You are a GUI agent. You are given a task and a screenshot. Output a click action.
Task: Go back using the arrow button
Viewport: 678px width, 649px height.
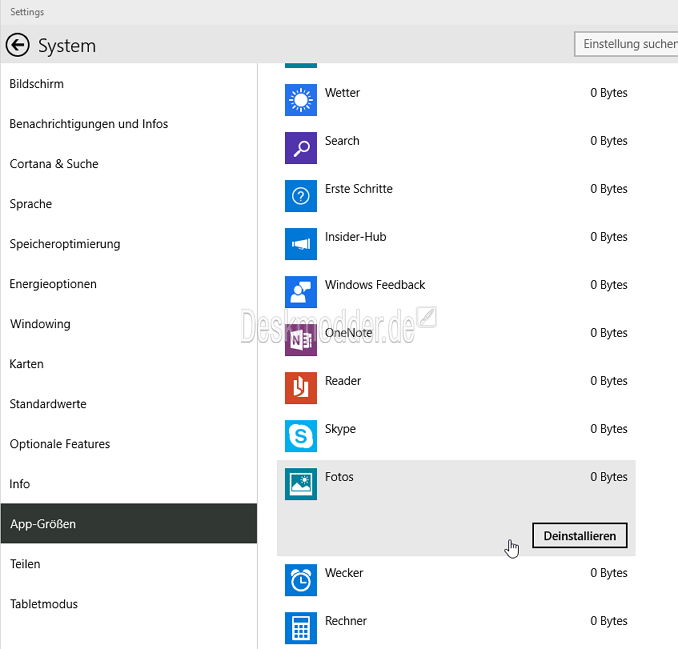coord(18,45)
